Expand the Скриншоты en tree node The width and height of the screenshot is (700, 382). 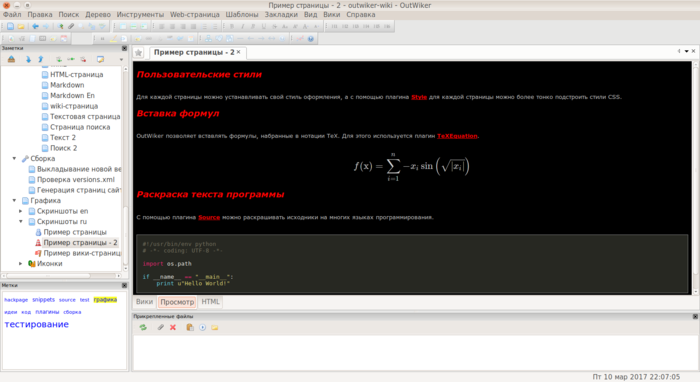point(21,211)
